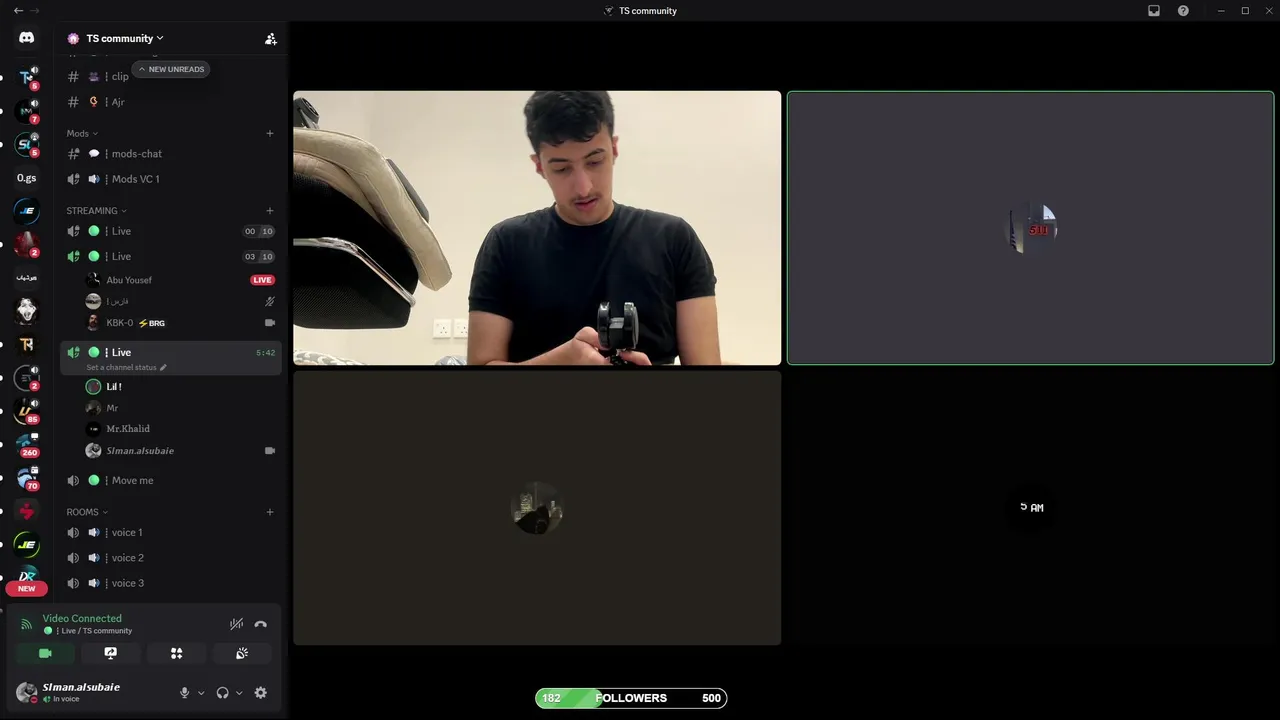Focus the green-outlined speaking participant tile
The image size is (1280, 720).
coord(1031,228)
